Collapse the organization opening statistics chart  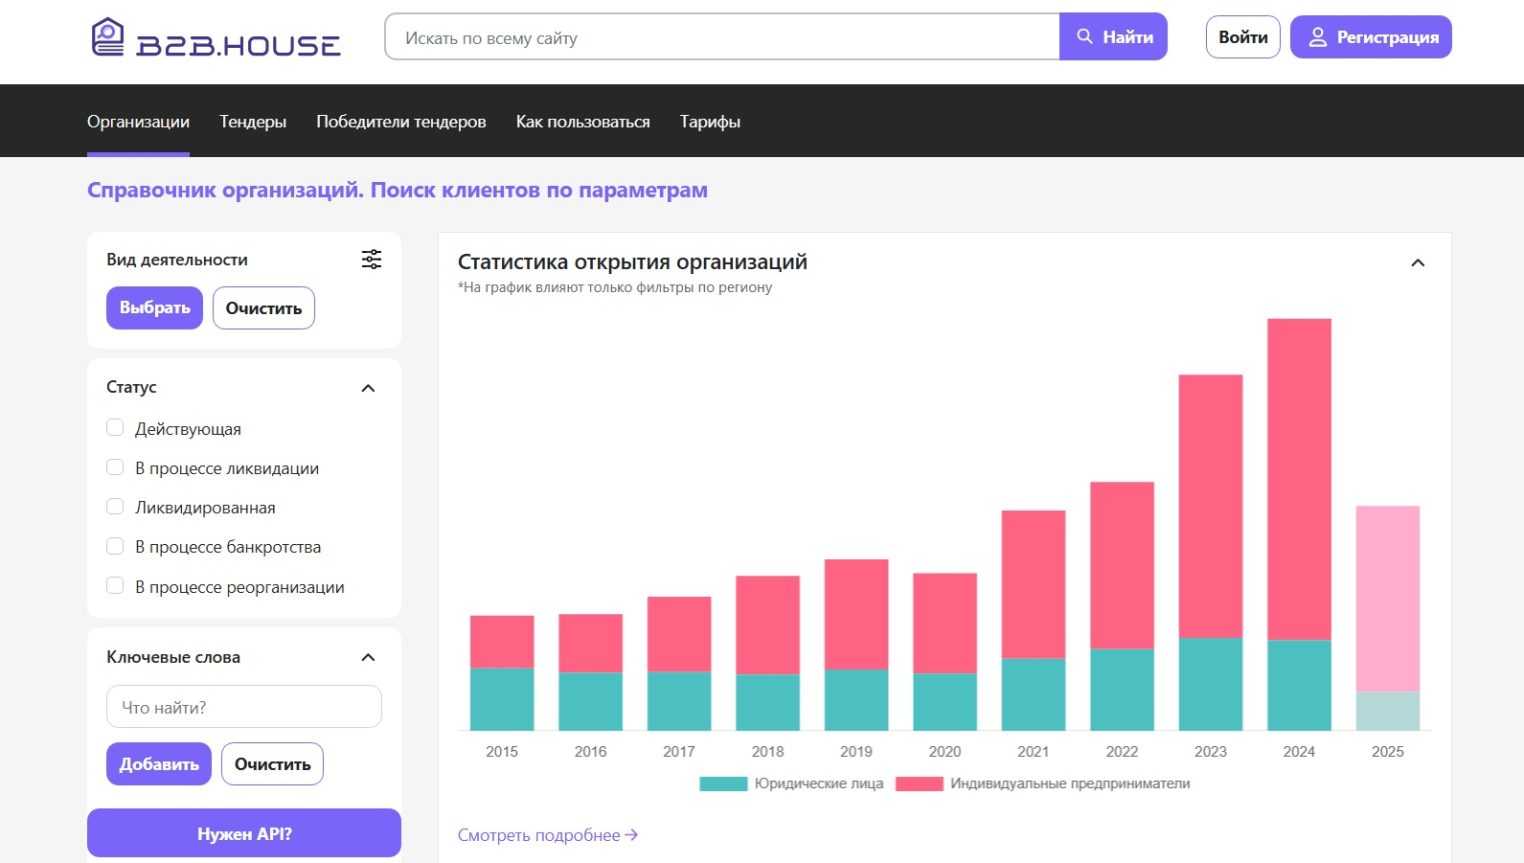click(x=1417, y=263)
